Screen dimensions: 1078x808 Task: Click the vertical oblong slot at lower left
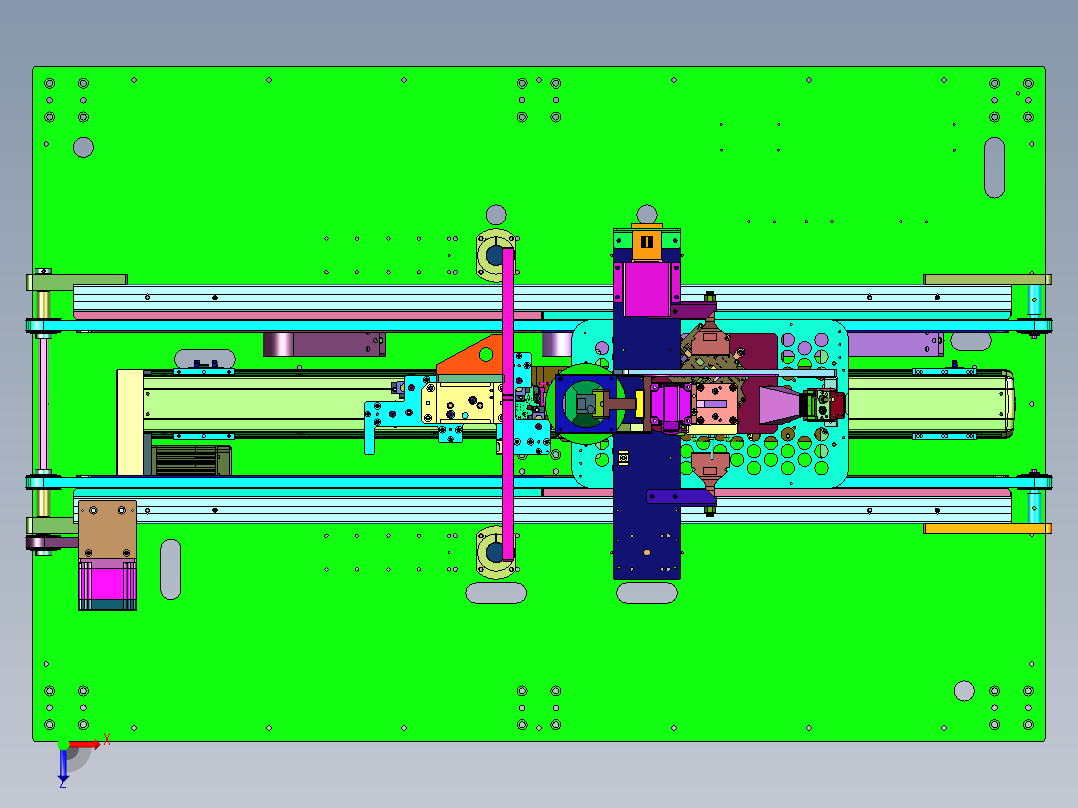pyautogui.click(x=170, y=569)
